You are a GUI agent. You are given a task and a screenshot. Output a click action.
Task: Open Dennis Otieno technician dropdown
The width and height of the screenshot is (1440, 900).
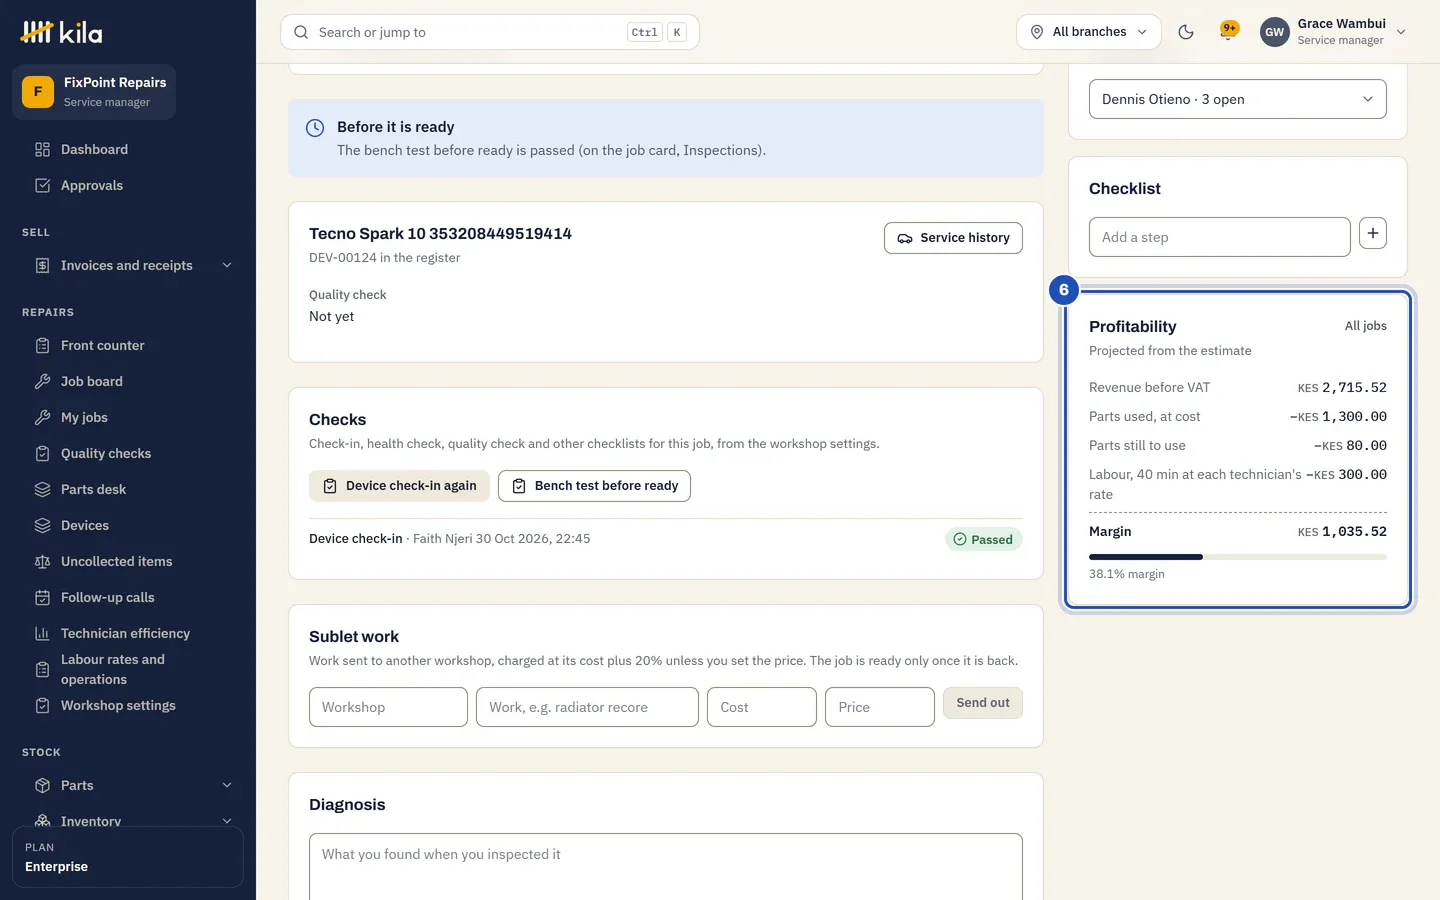(1237, 99)
